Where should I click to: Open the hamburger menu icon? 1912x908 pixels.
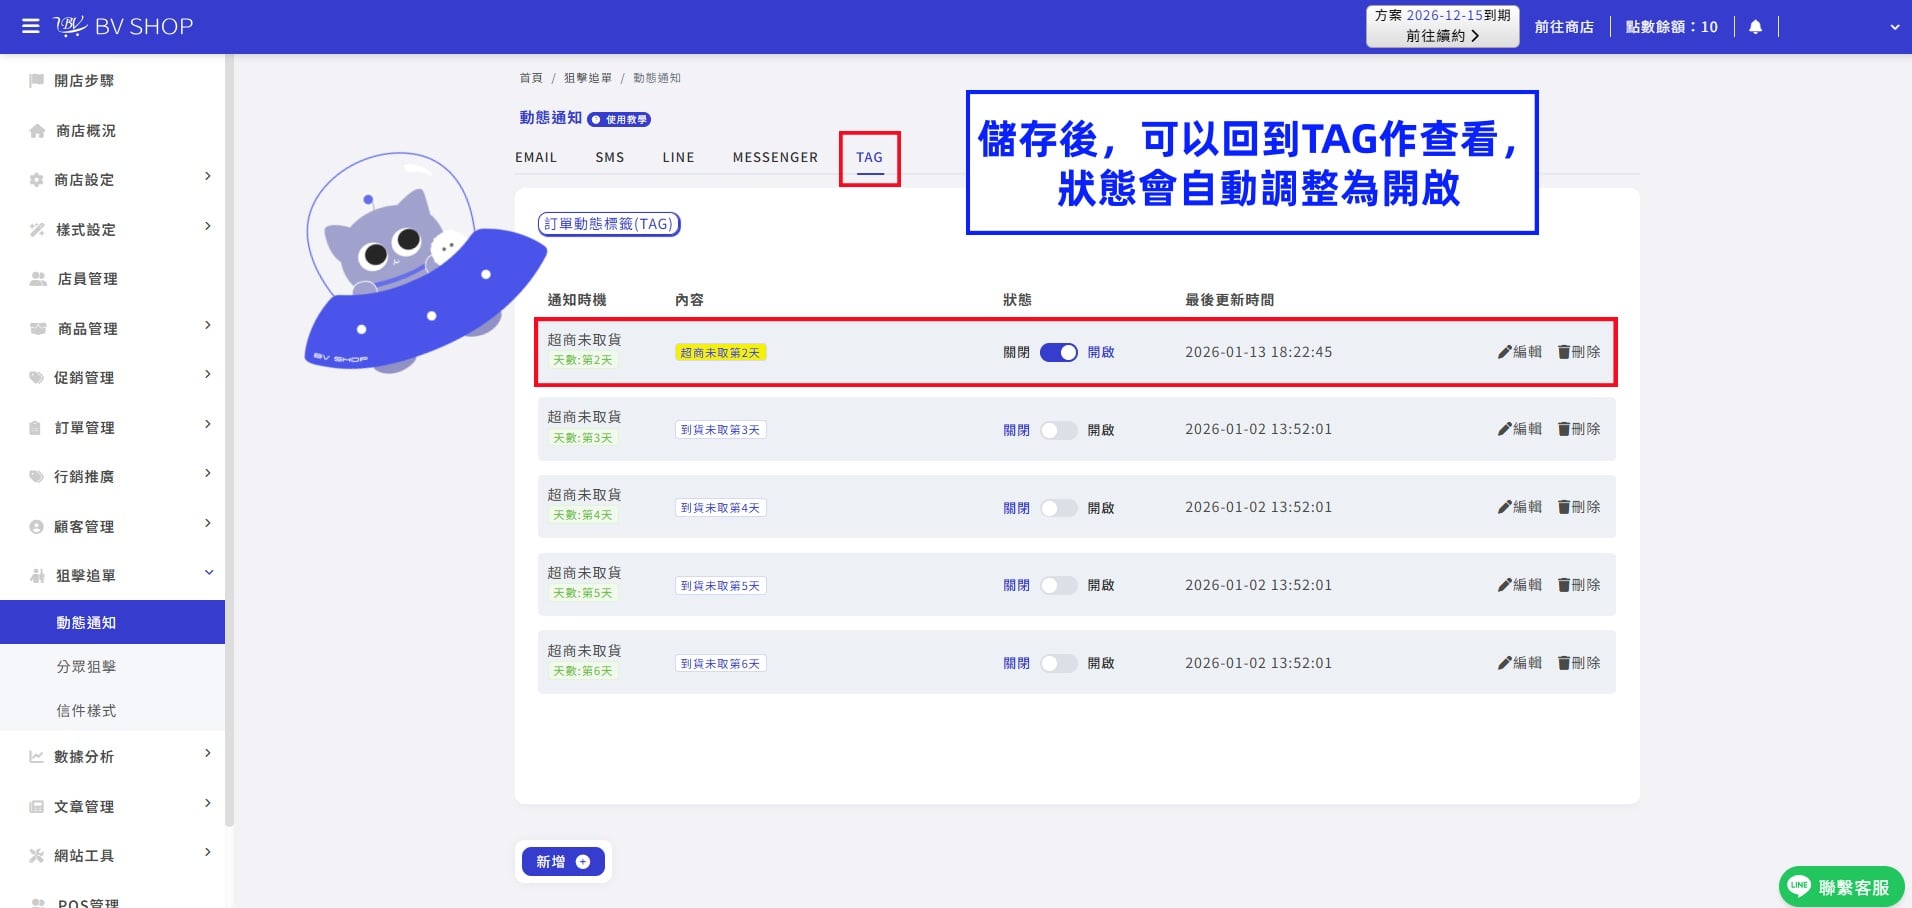pos(31,26)
